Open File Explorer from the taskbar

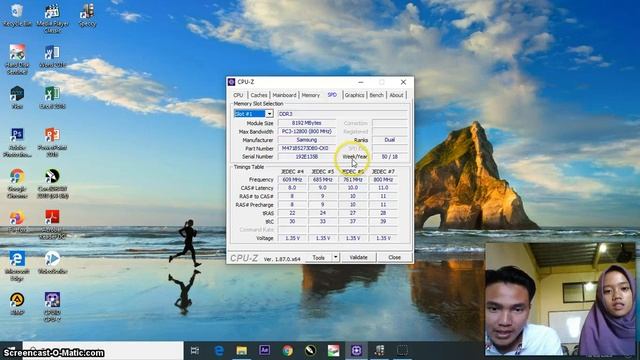point(242,350)
